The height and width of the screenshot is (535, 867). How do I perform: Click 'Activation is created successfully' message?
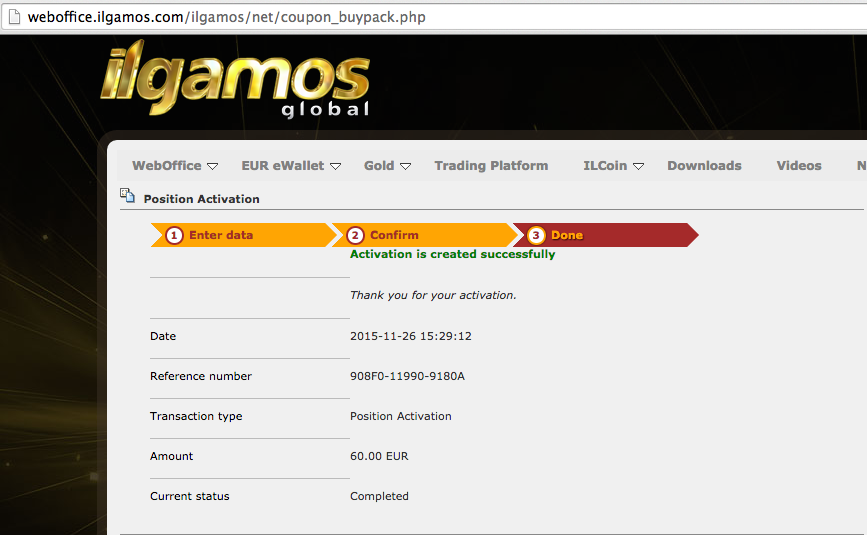(x=452, y=254)
